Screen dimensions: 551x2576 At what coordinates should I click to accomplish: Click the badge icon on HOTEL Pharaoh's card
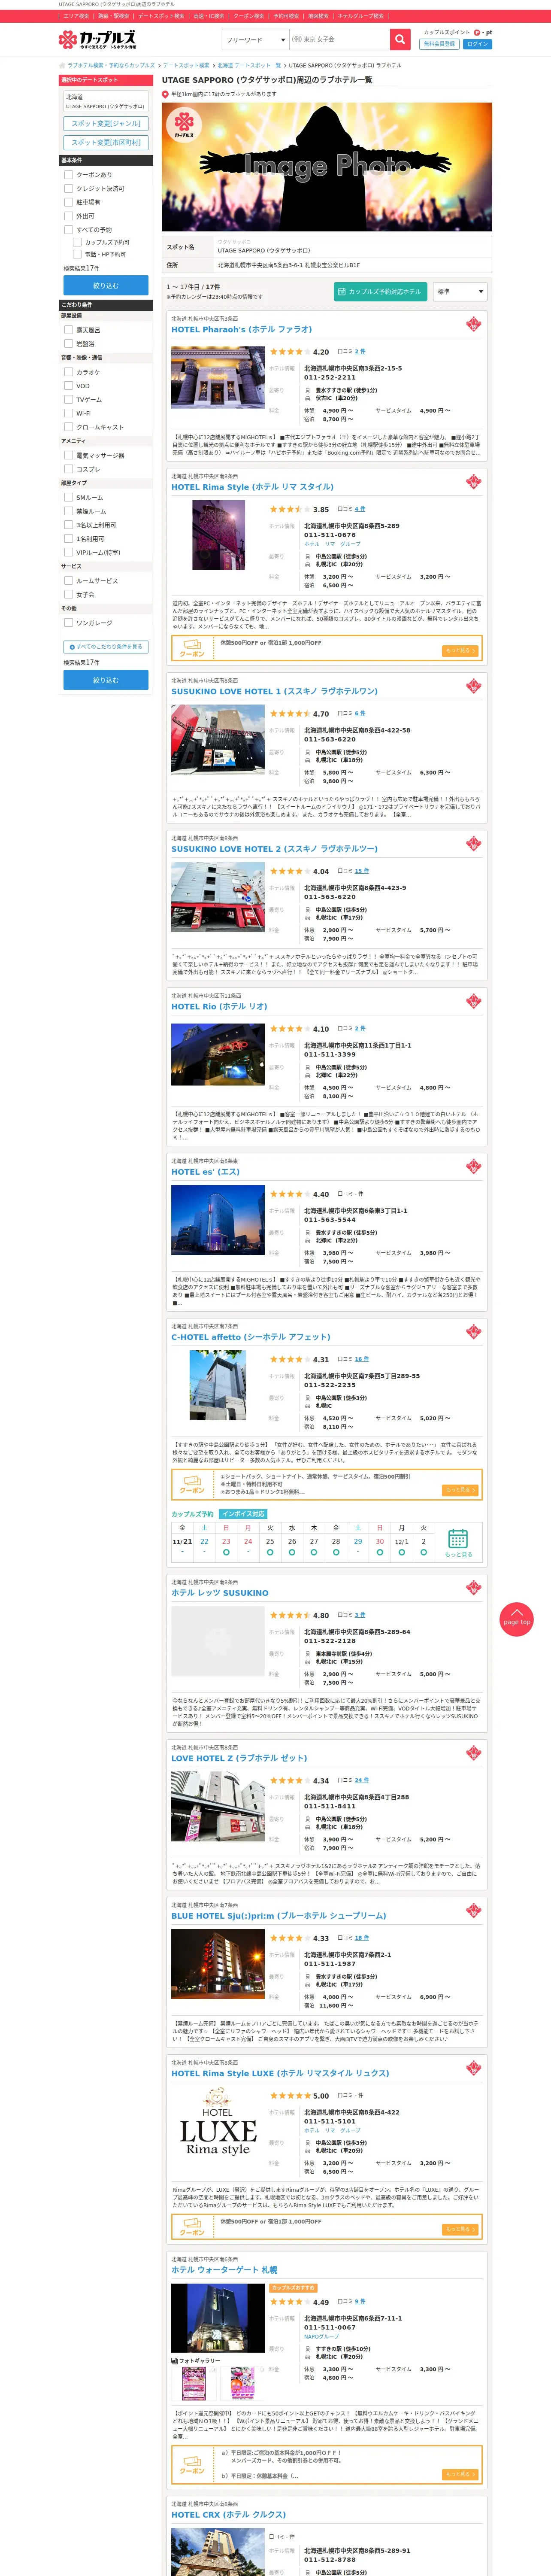tap(474, 324)
